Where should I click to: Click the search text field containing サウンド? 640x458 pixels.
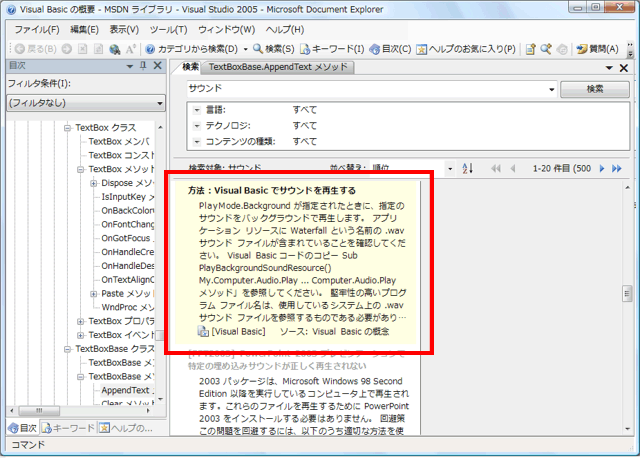pyautogui.click(x=367, y=89)
